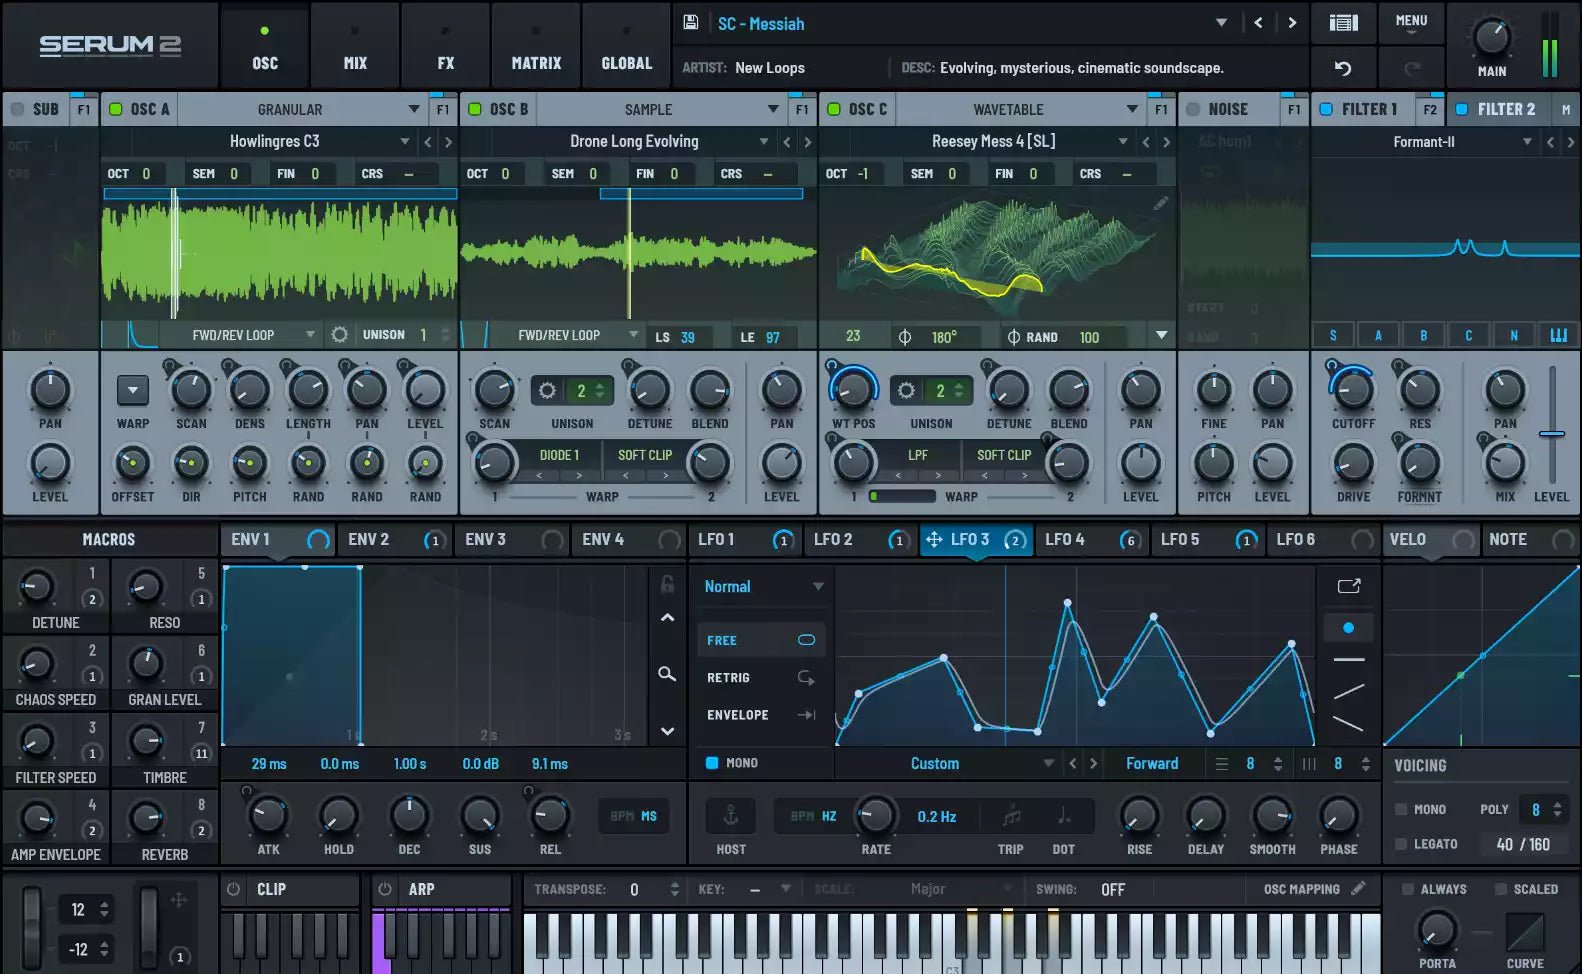Go to the next preset arrow
This screenshot has height=974, width=1582.
1292,23
